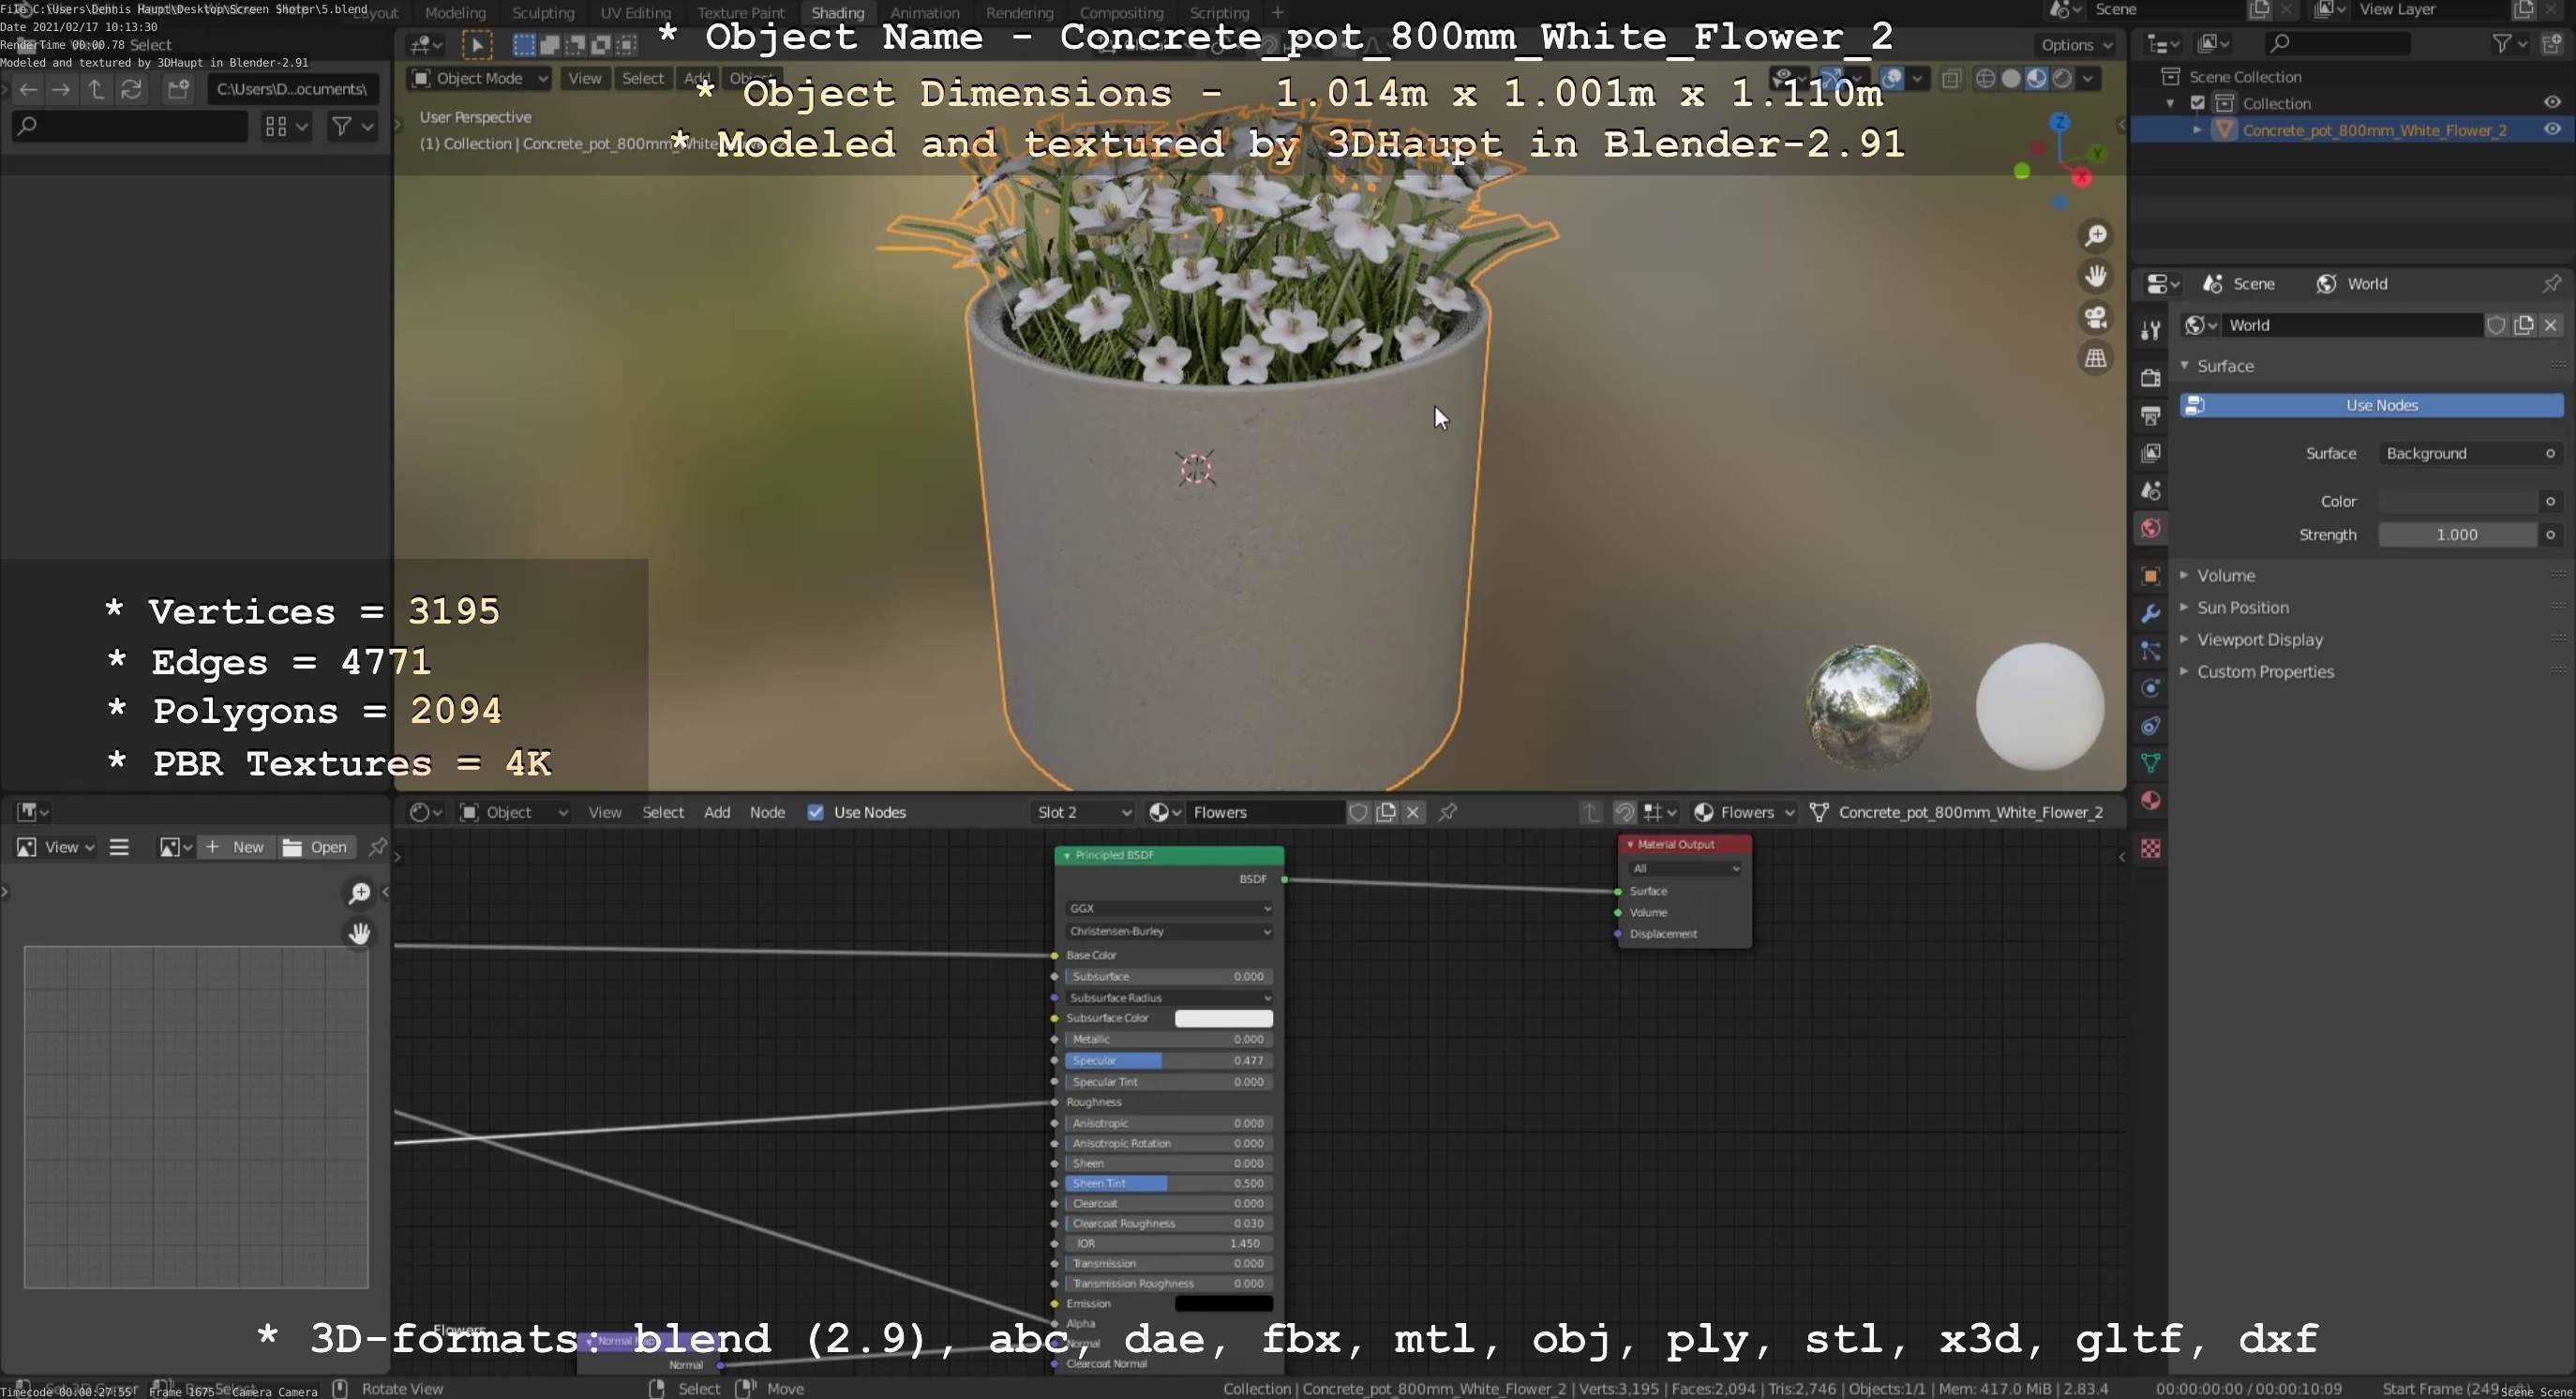Hide the Collection with its eye icon

[x=2552, y=103]
